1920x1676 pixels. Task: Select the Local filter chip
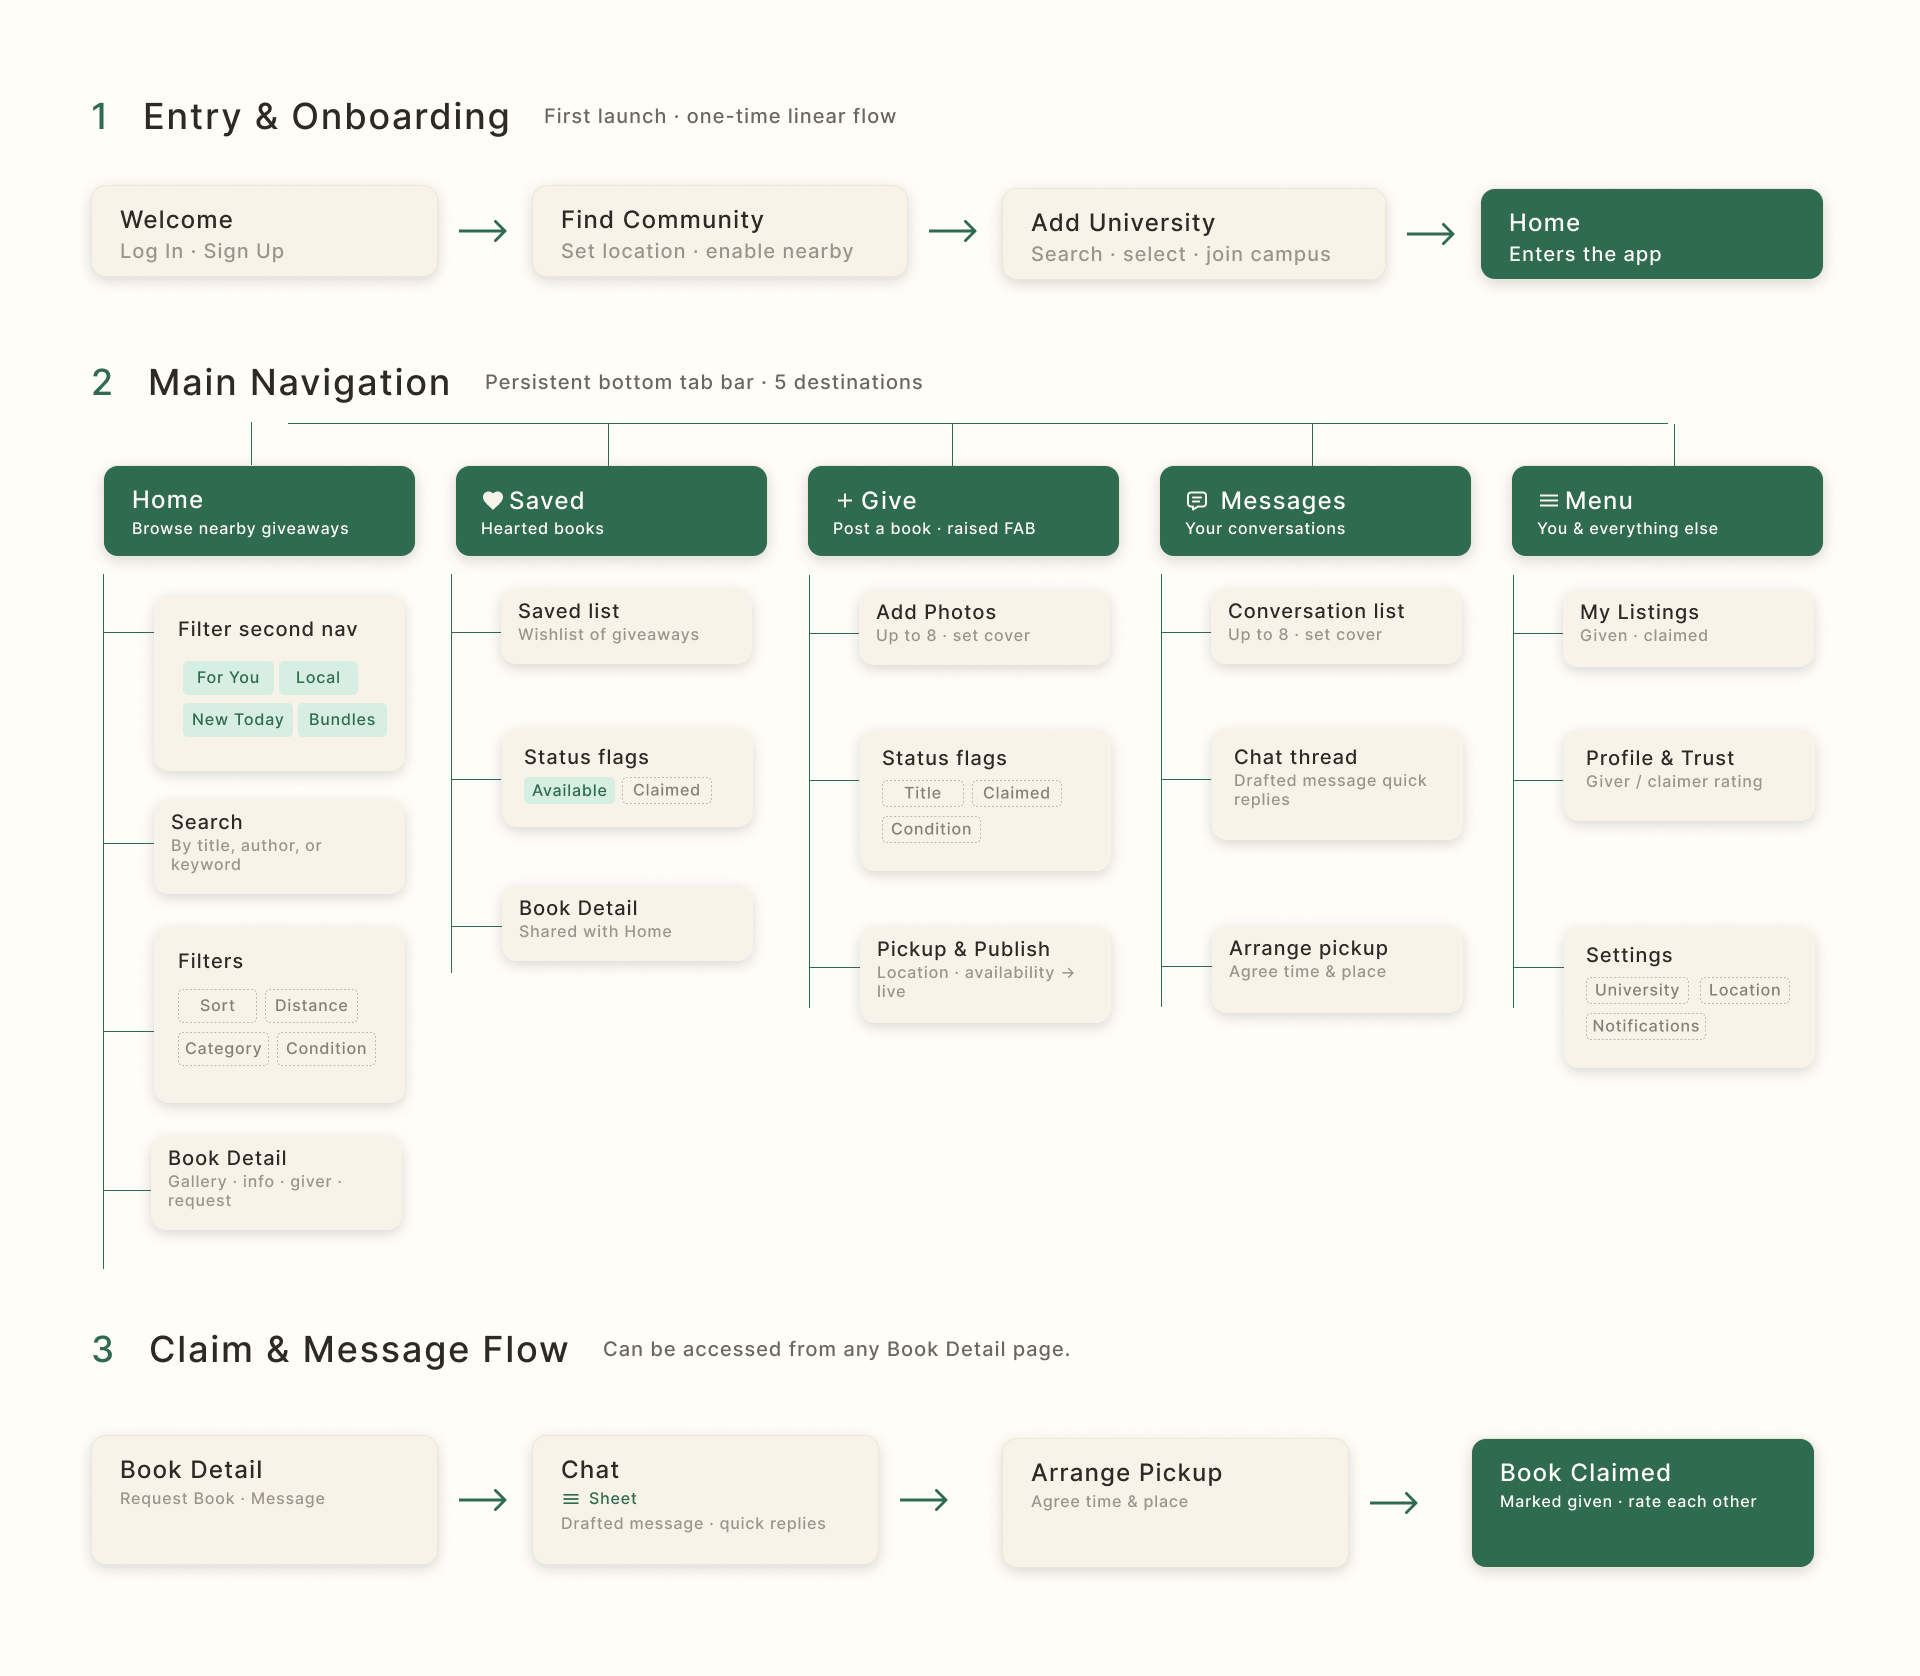318,677
